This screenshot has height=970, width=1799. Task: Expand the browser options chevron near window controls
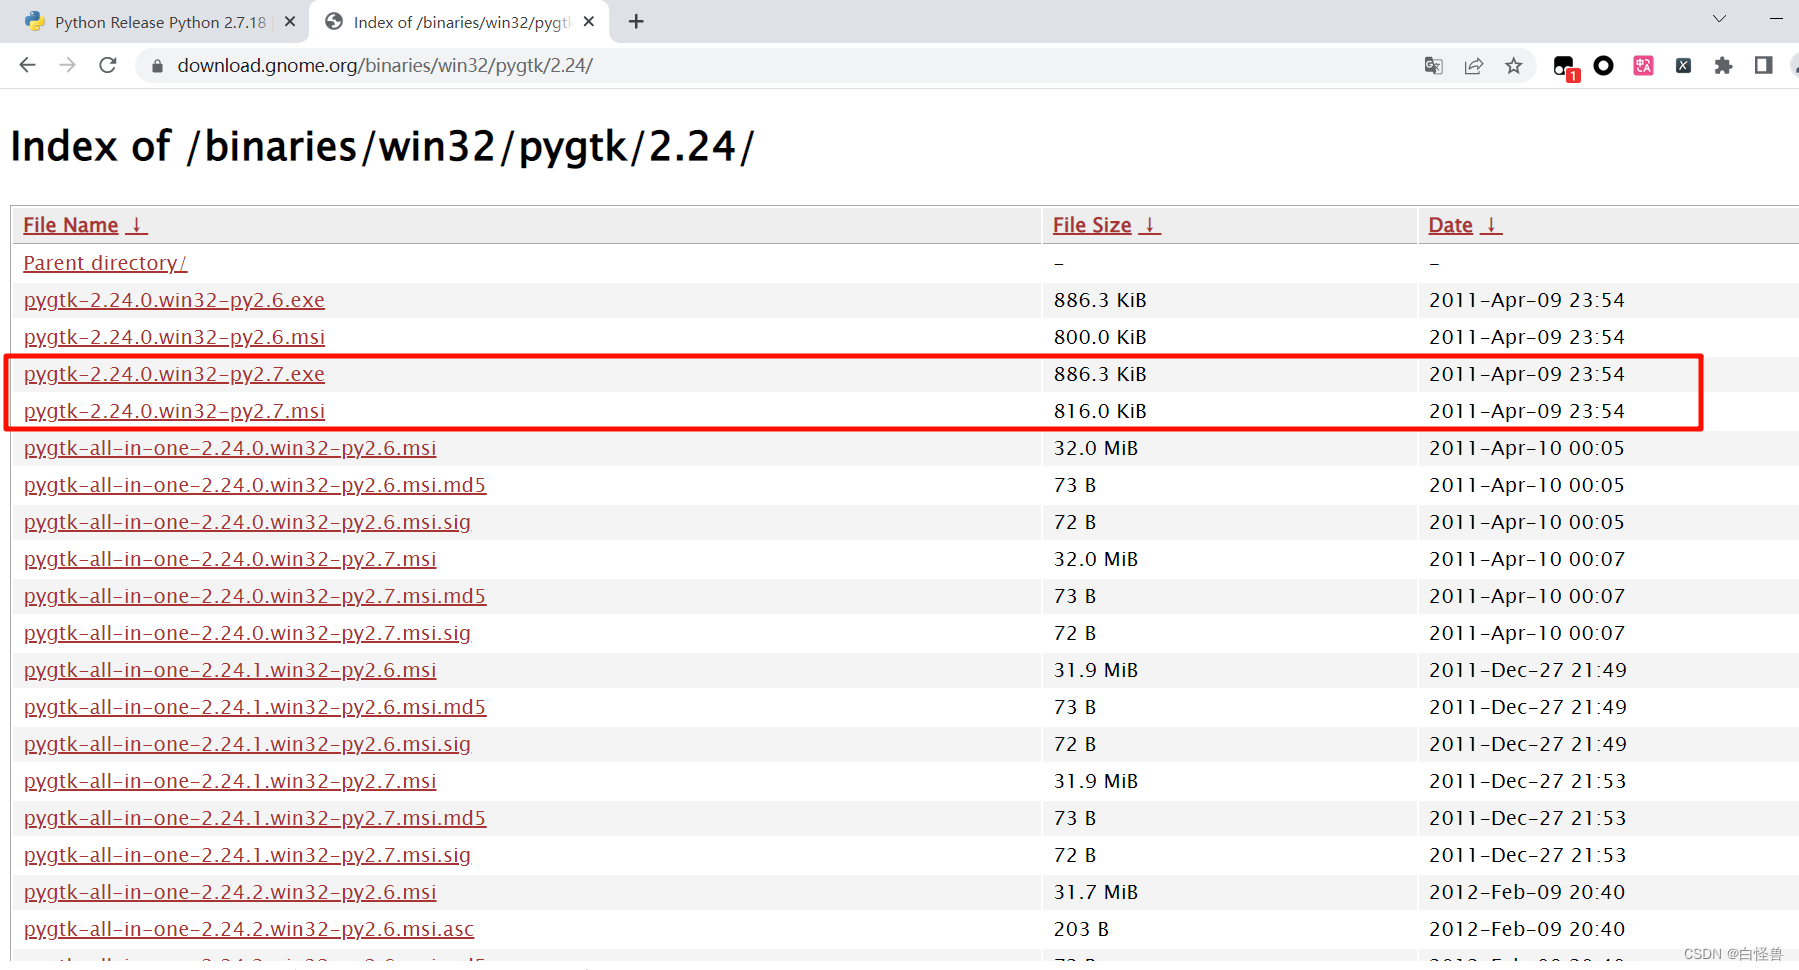[x=1718, y=18]
